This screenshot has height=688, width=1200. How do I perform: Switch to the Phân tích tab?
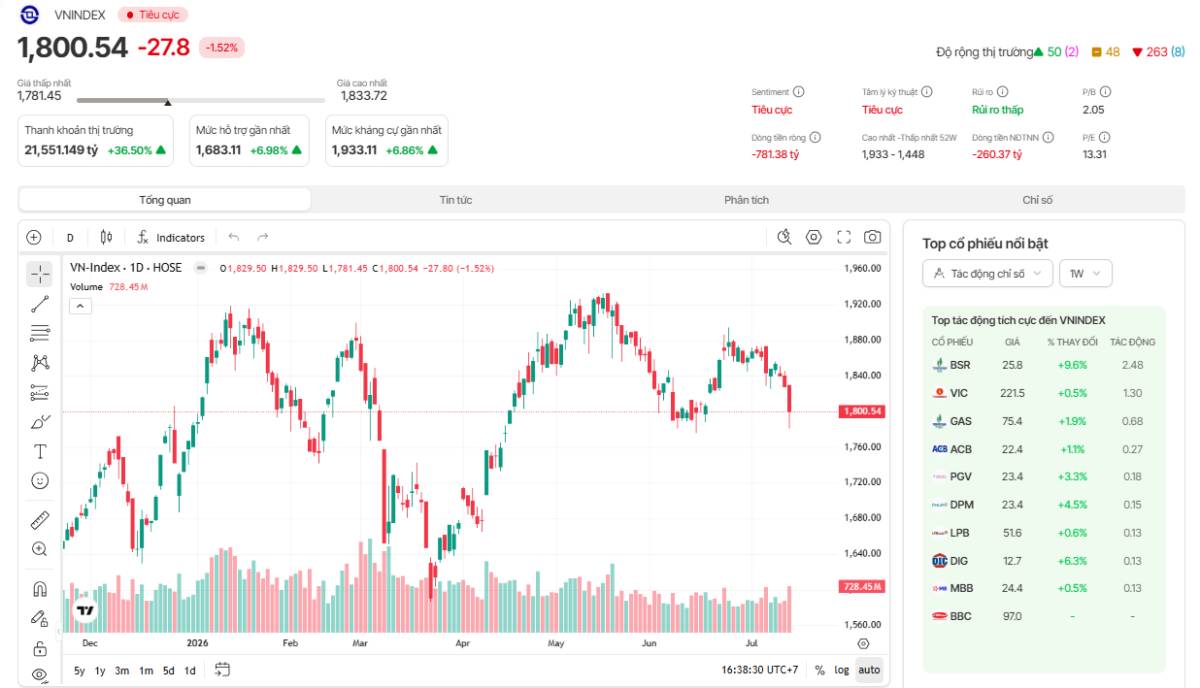point(747,200)
